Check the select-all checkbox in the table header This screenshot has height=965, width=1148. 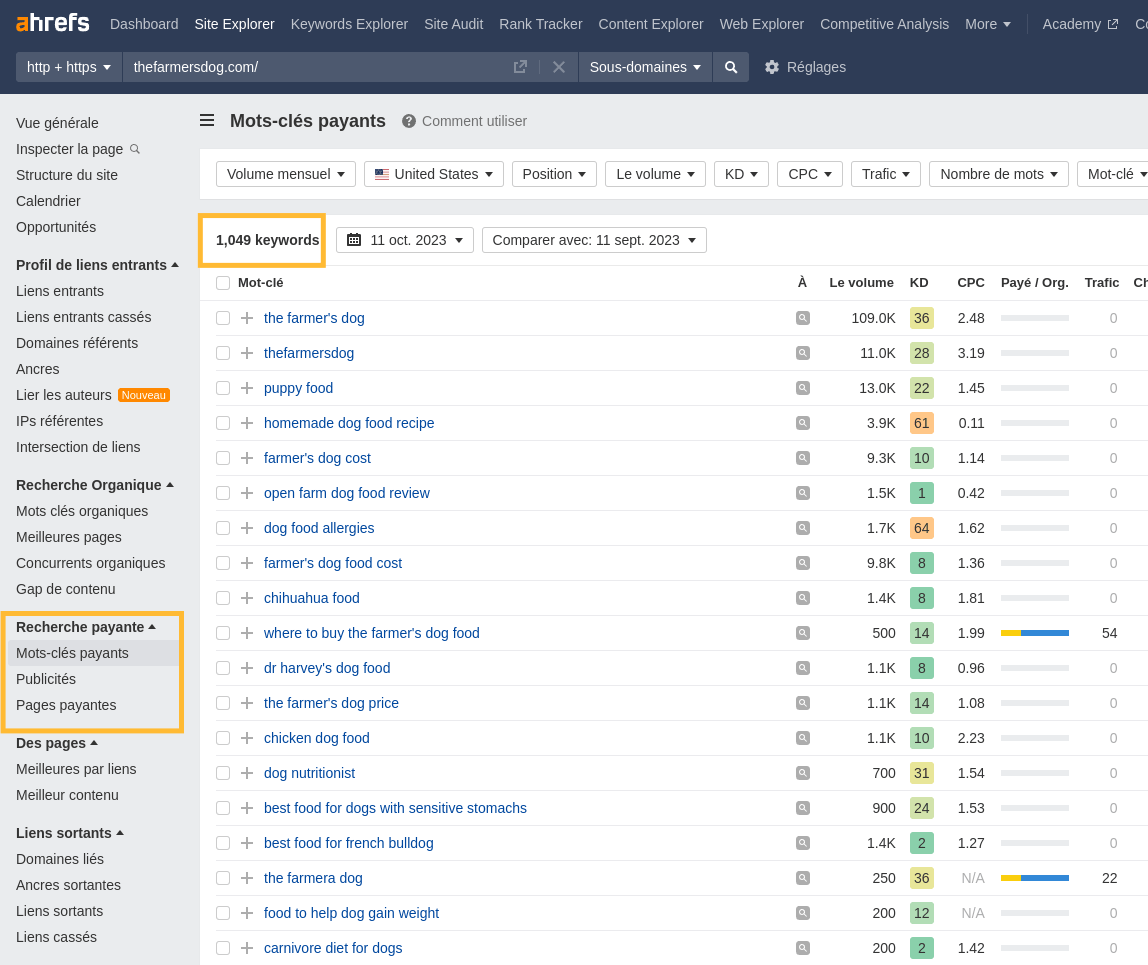[222, 283]
